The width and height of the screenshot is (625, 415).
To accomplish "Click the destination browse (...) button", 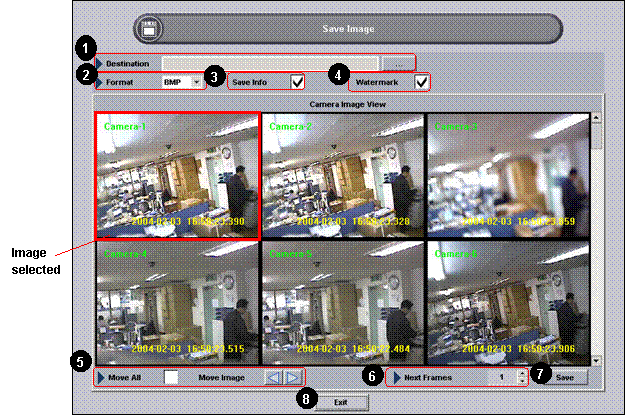I will pos(398,62).
